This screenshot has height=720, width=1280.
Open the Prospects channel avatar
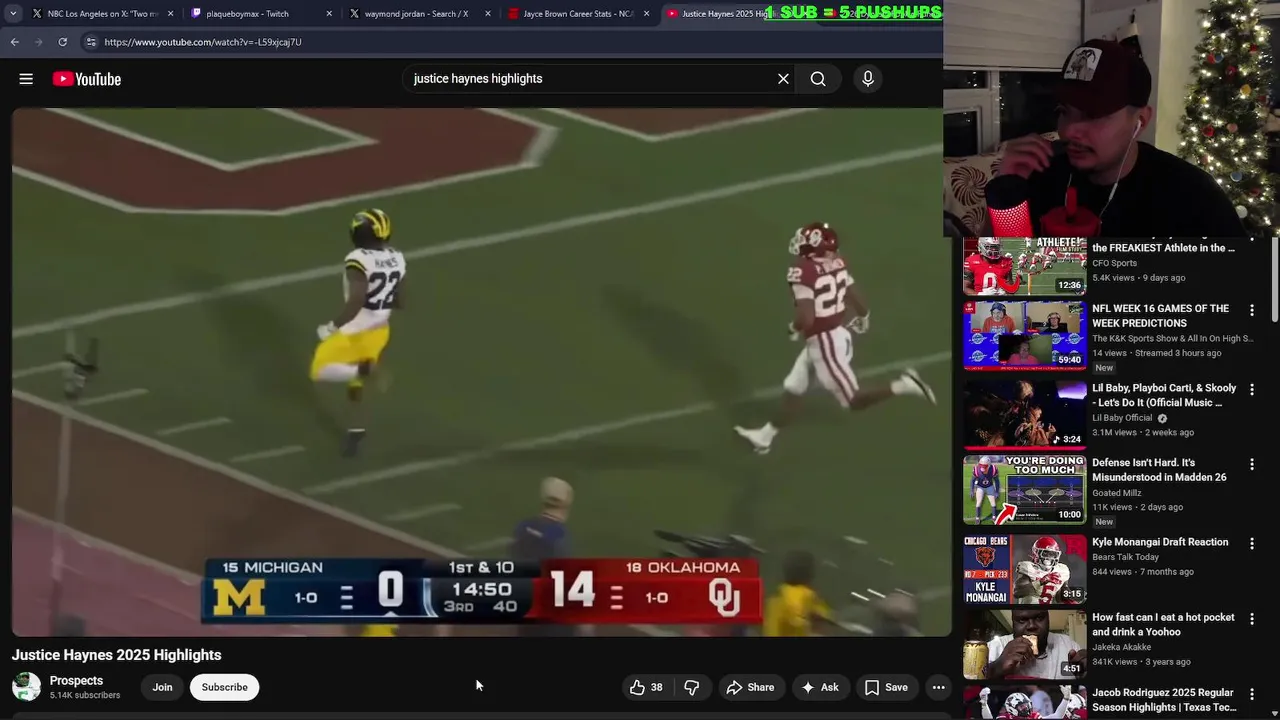pyautogui.click(x=26, y=687)
